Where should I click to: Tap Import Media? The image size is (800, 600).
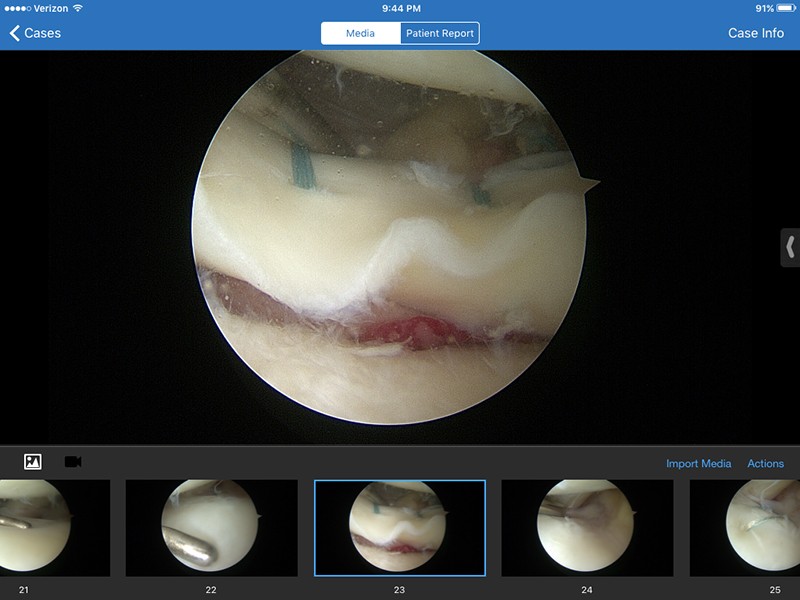[x=698, y=463]
